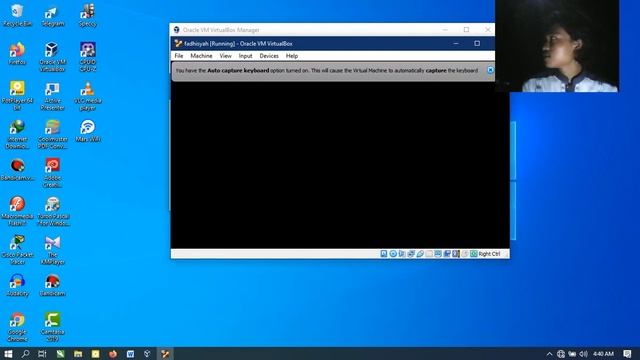
Task: Click the optical drive status icon
Action: (393, 254)
